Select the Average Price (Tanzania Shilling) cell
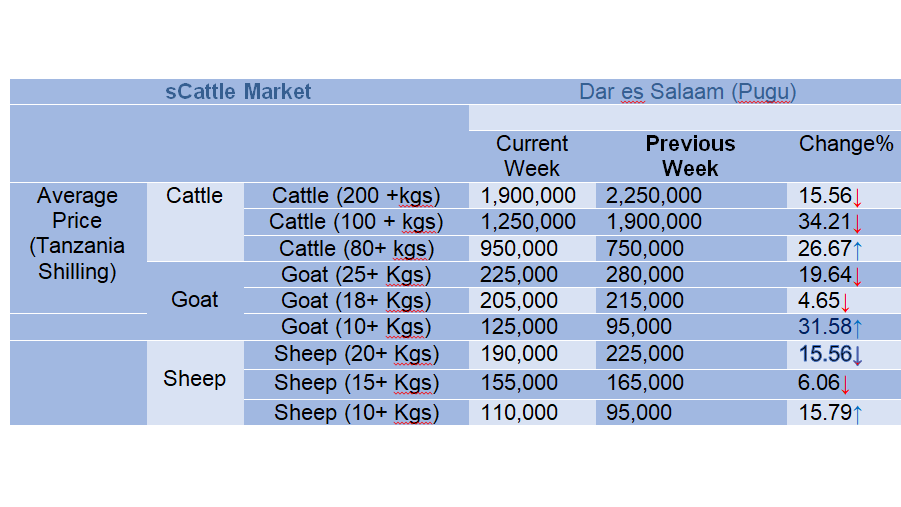This screenshot has width=901, height=507. (78, 233)
